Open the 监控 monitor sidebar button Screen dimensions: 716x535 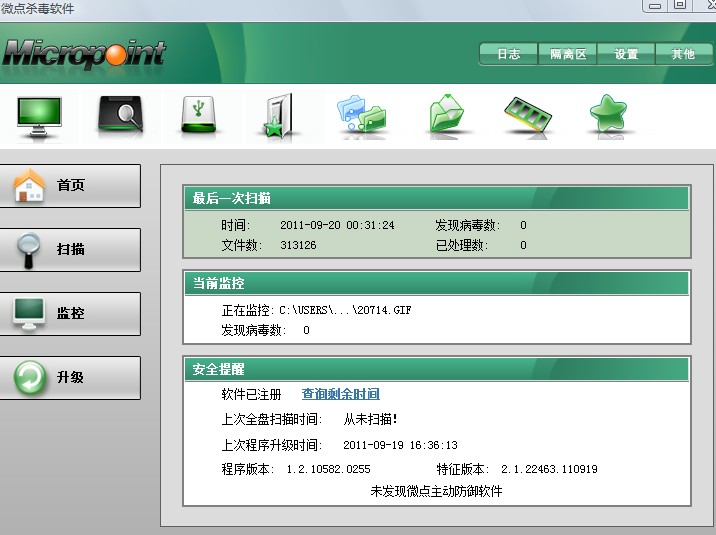(69, 314)
